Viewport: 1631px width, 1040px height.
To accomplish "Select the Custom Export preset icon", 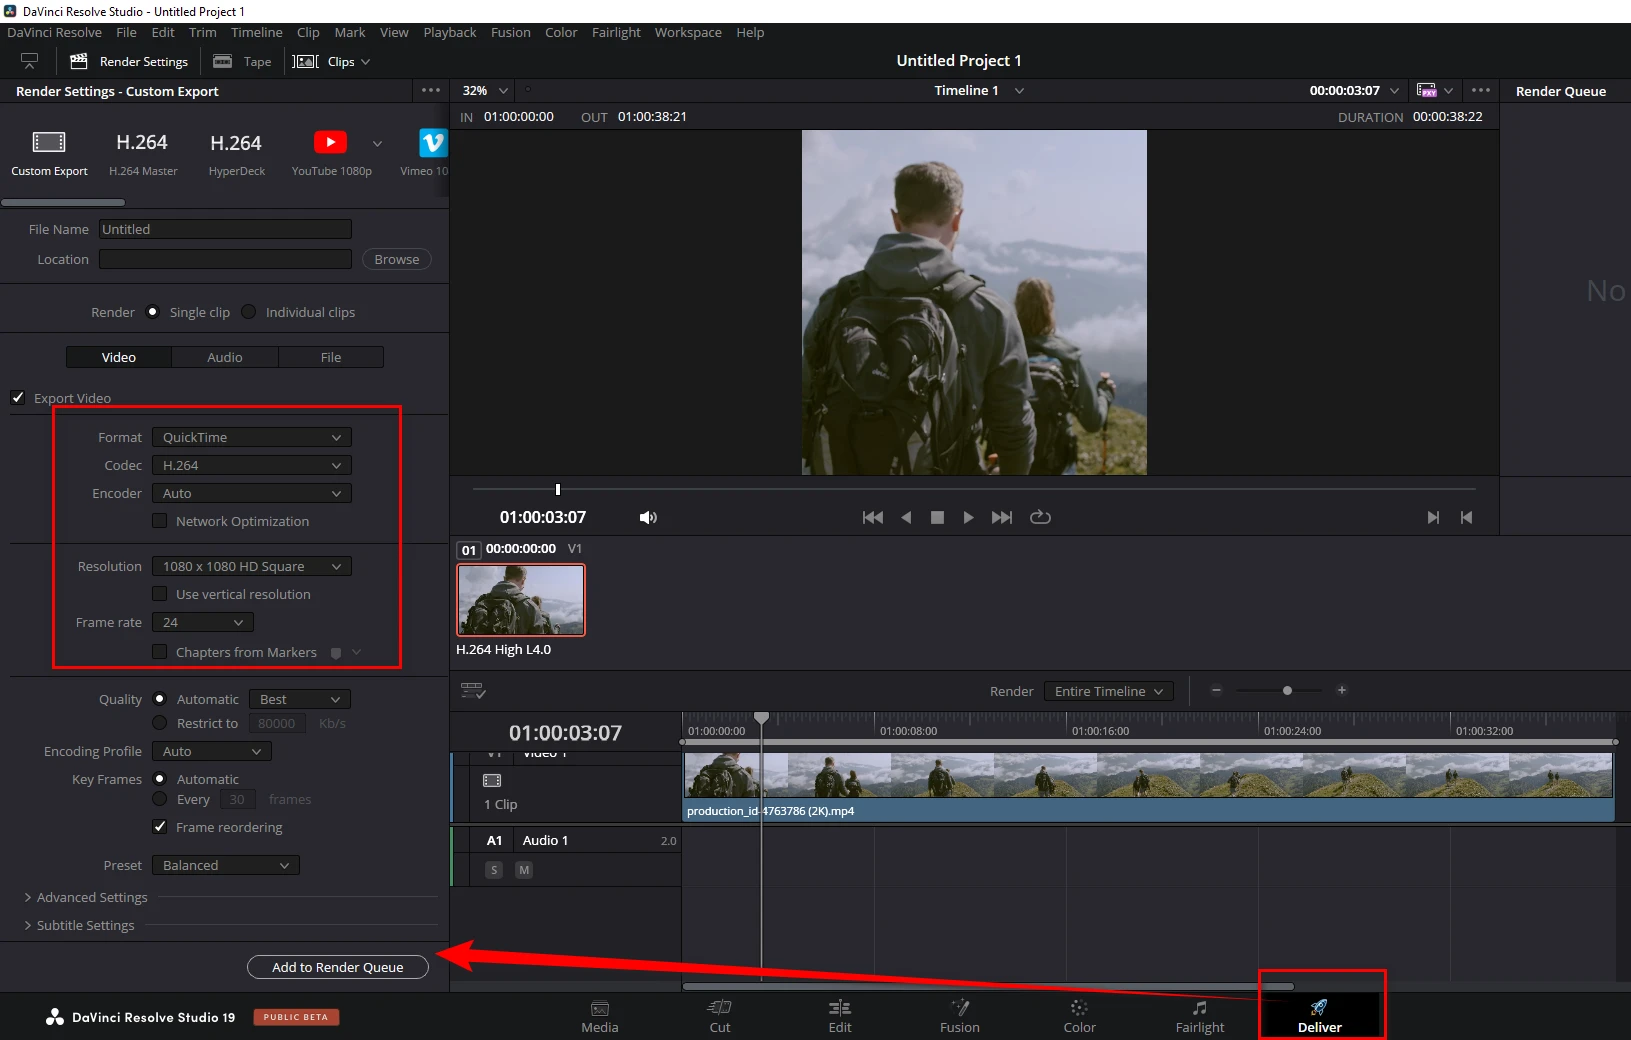I will [49, 142].
